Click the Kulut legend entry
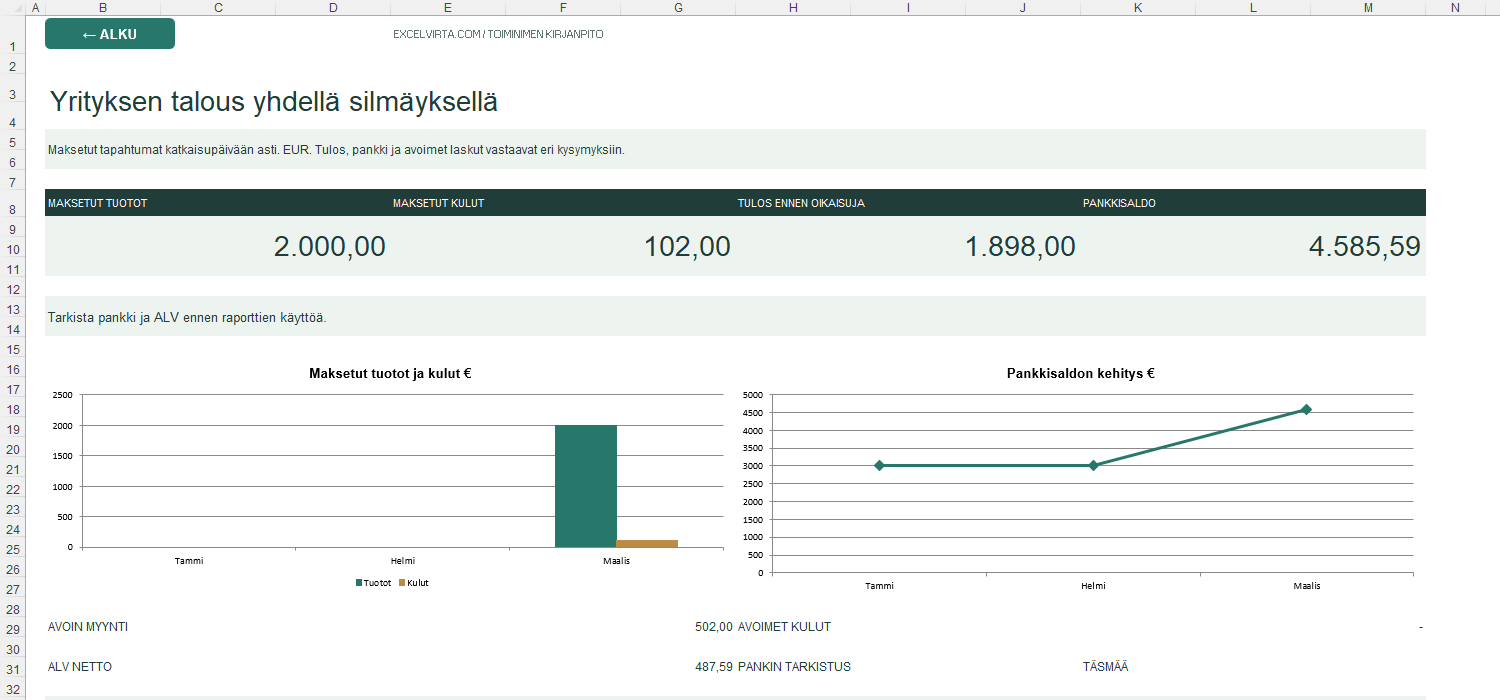 click(413, 582)
